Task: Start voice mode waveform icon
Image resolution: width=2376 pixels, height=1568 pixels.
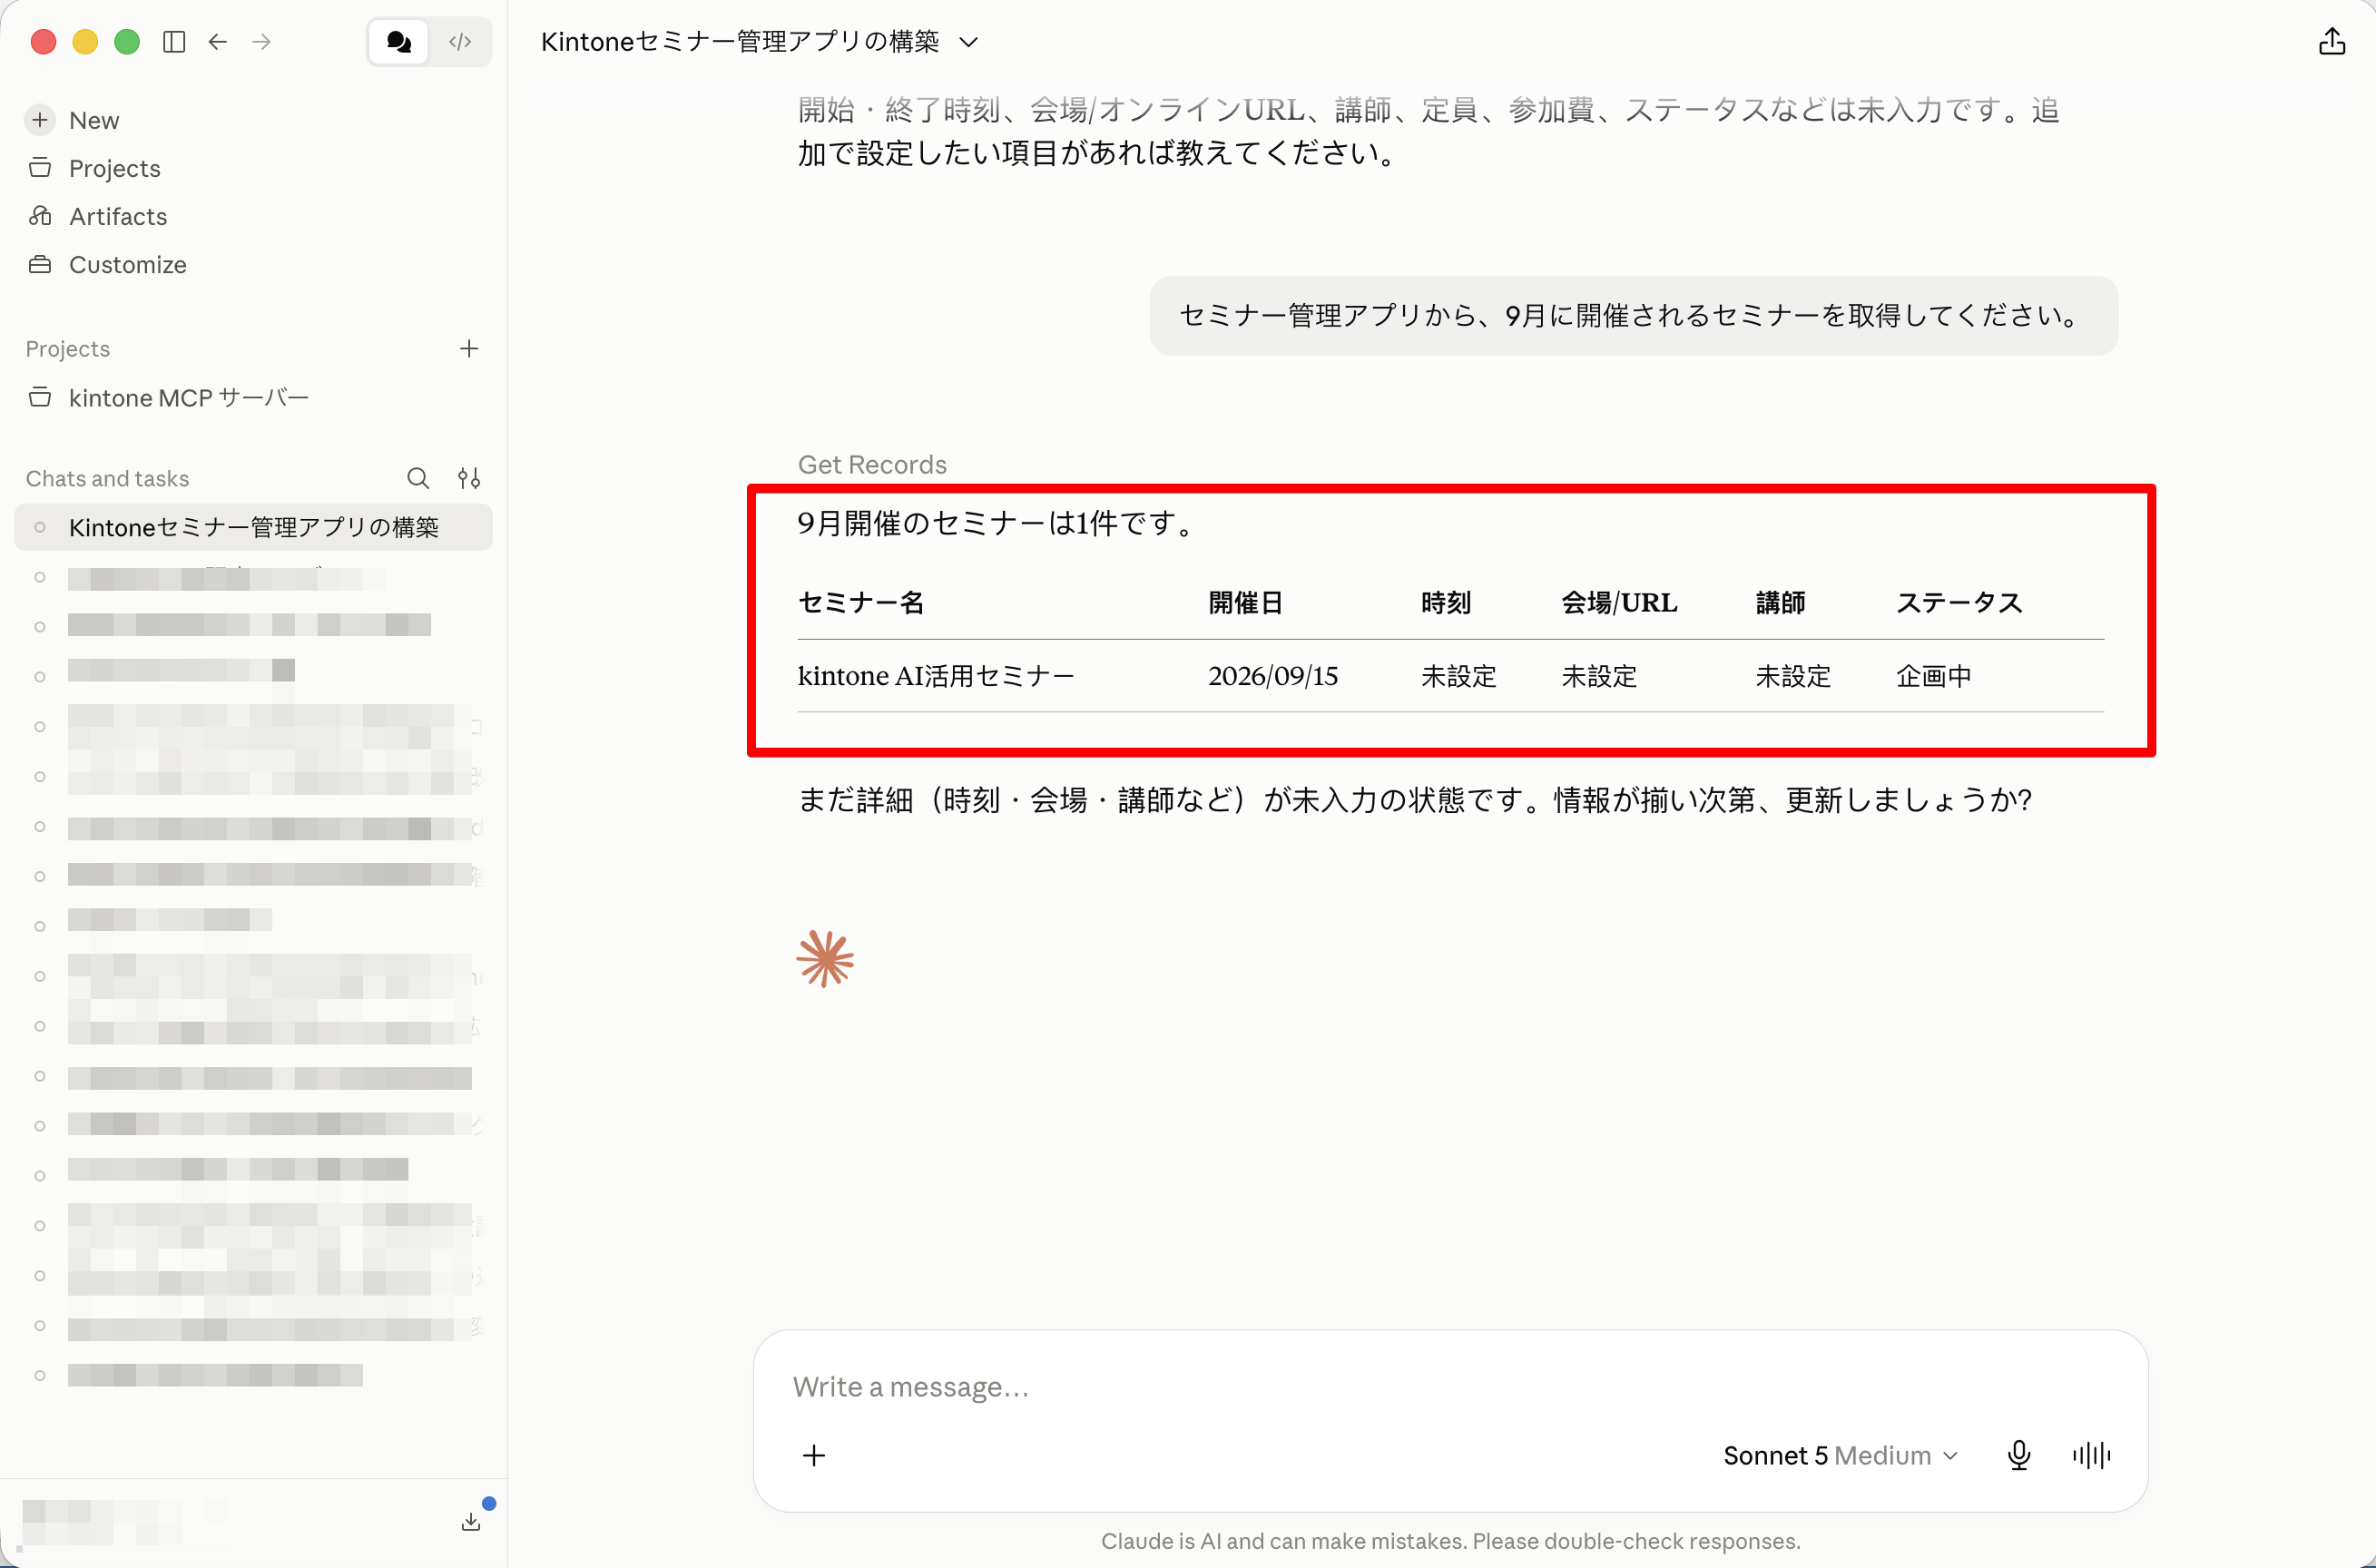Action: (x=2091, y=1455)
